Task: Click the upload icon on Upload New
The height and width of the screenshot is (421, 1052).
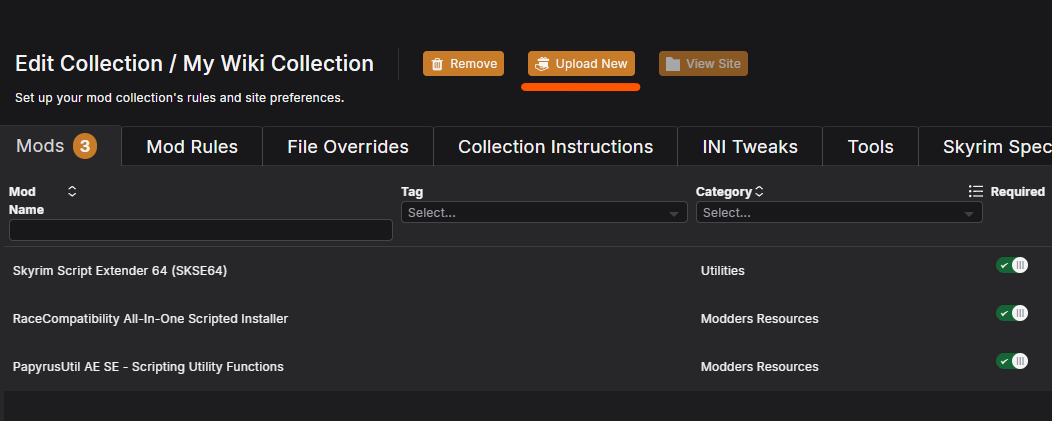Action: [541, 64]
